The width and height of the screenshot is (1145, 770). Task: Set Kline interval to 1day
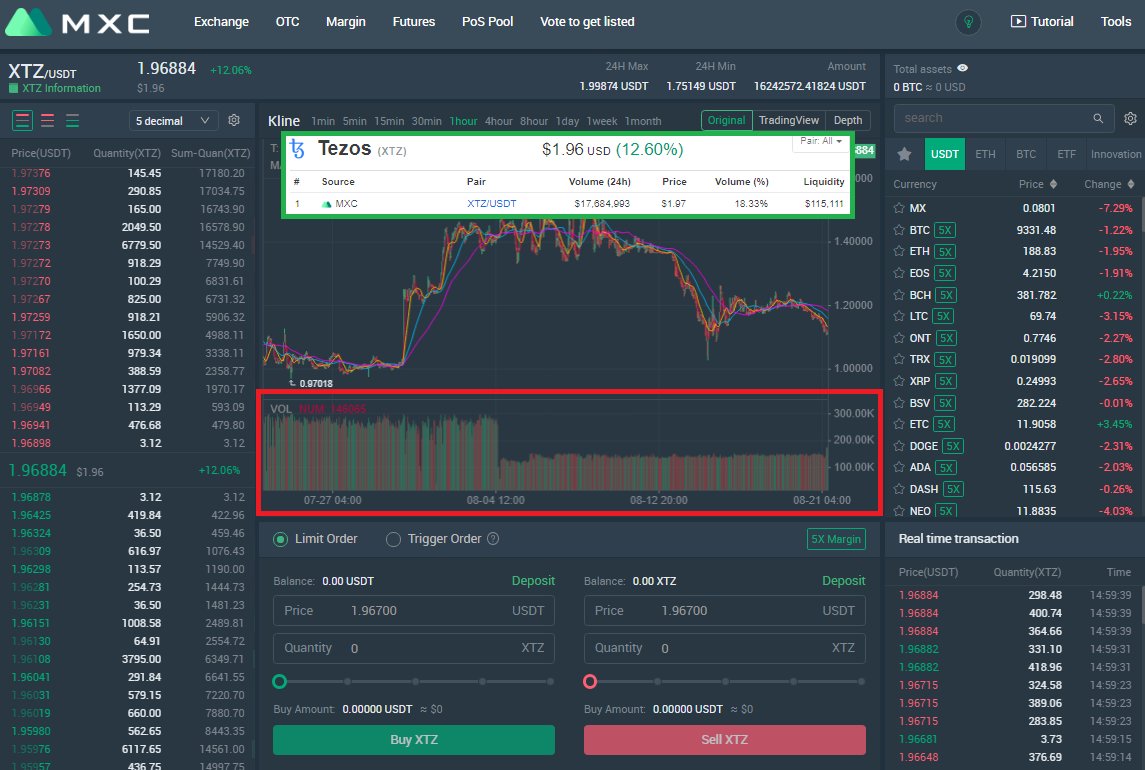[x=567, y=121]
